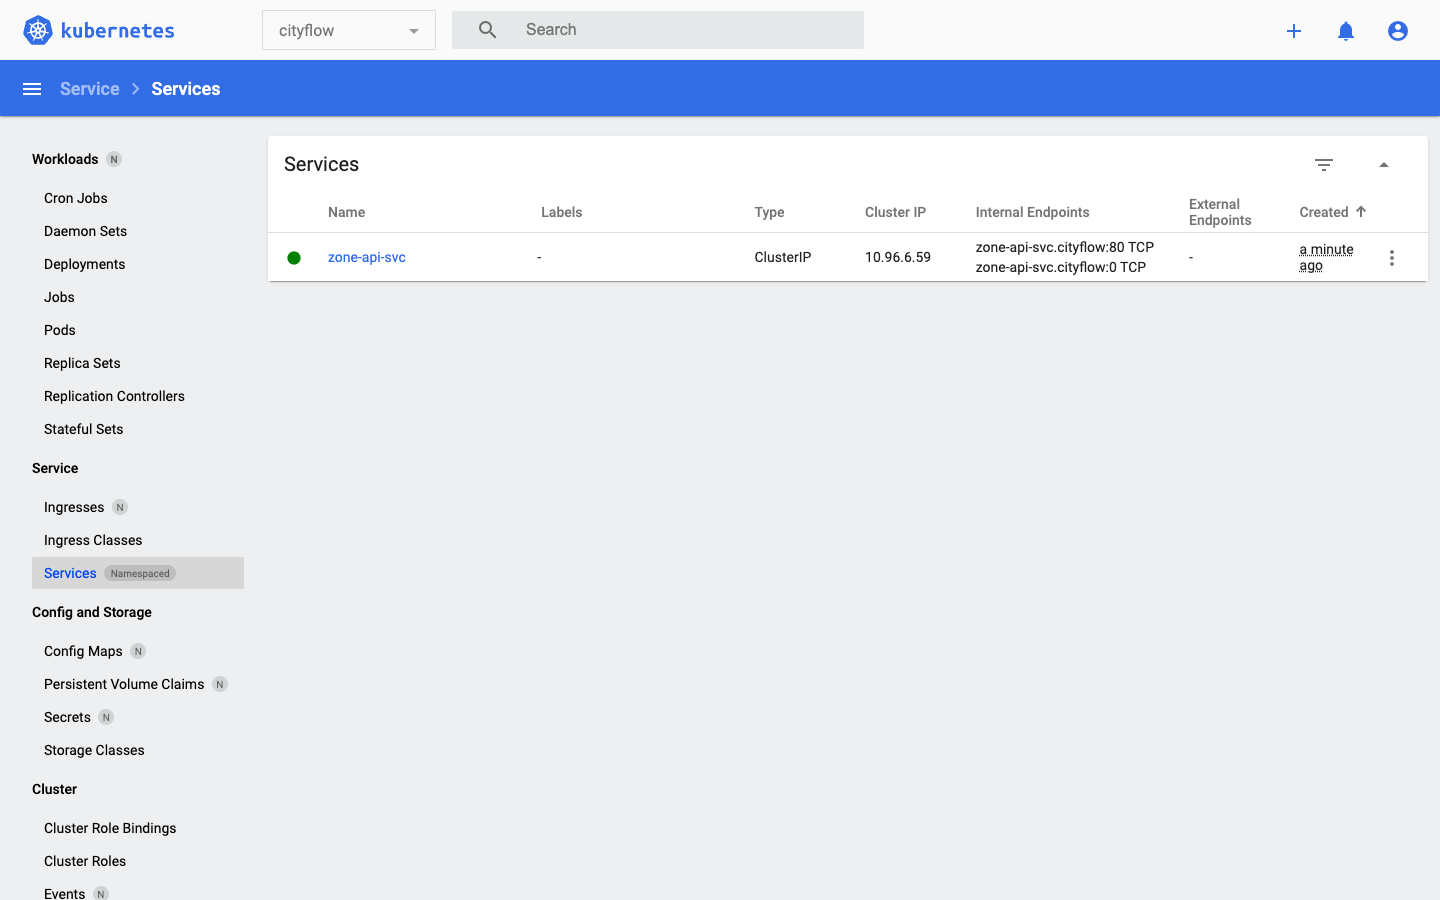
Task: Click the 'a minute ago' timestamp
Action: pyautogui.click(x=1326, y=257)
